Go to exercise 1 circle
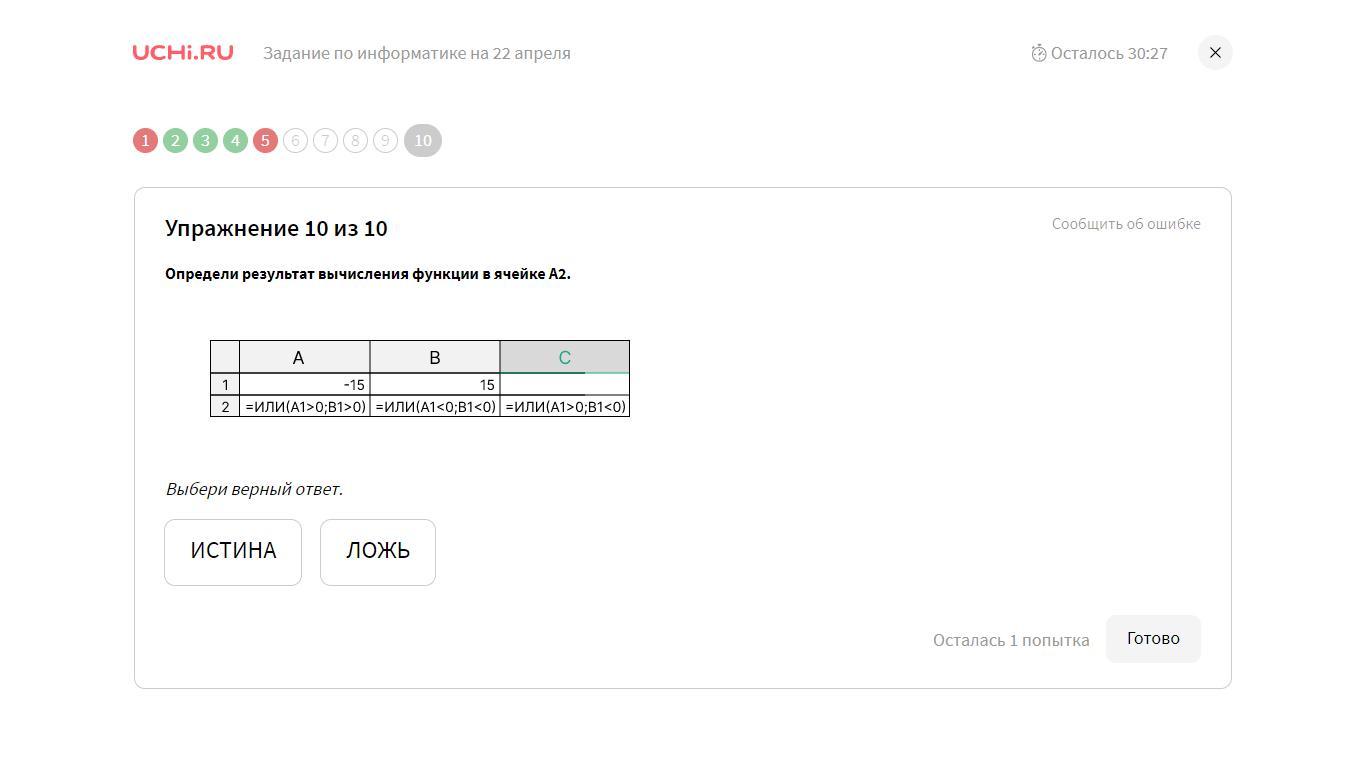Viewport: 1366px width, 768px height. [145, 141]
